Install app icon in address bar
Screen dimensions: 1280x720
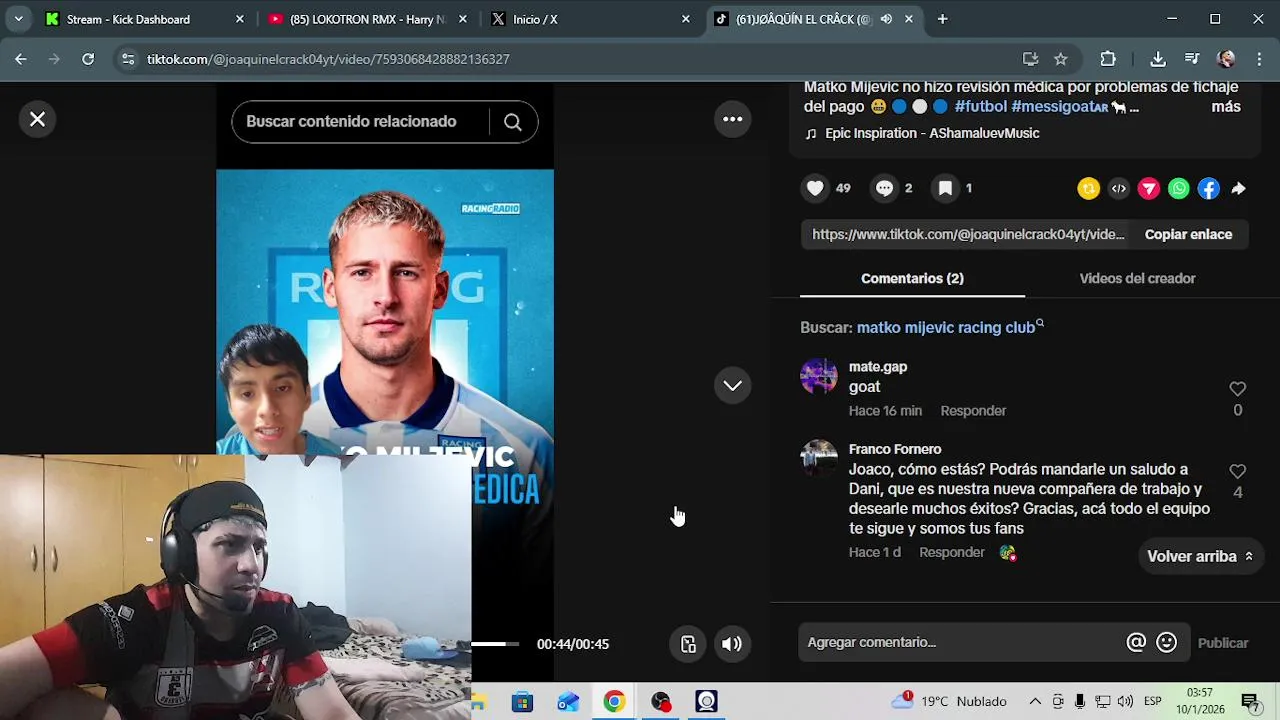coord(1030,59)
